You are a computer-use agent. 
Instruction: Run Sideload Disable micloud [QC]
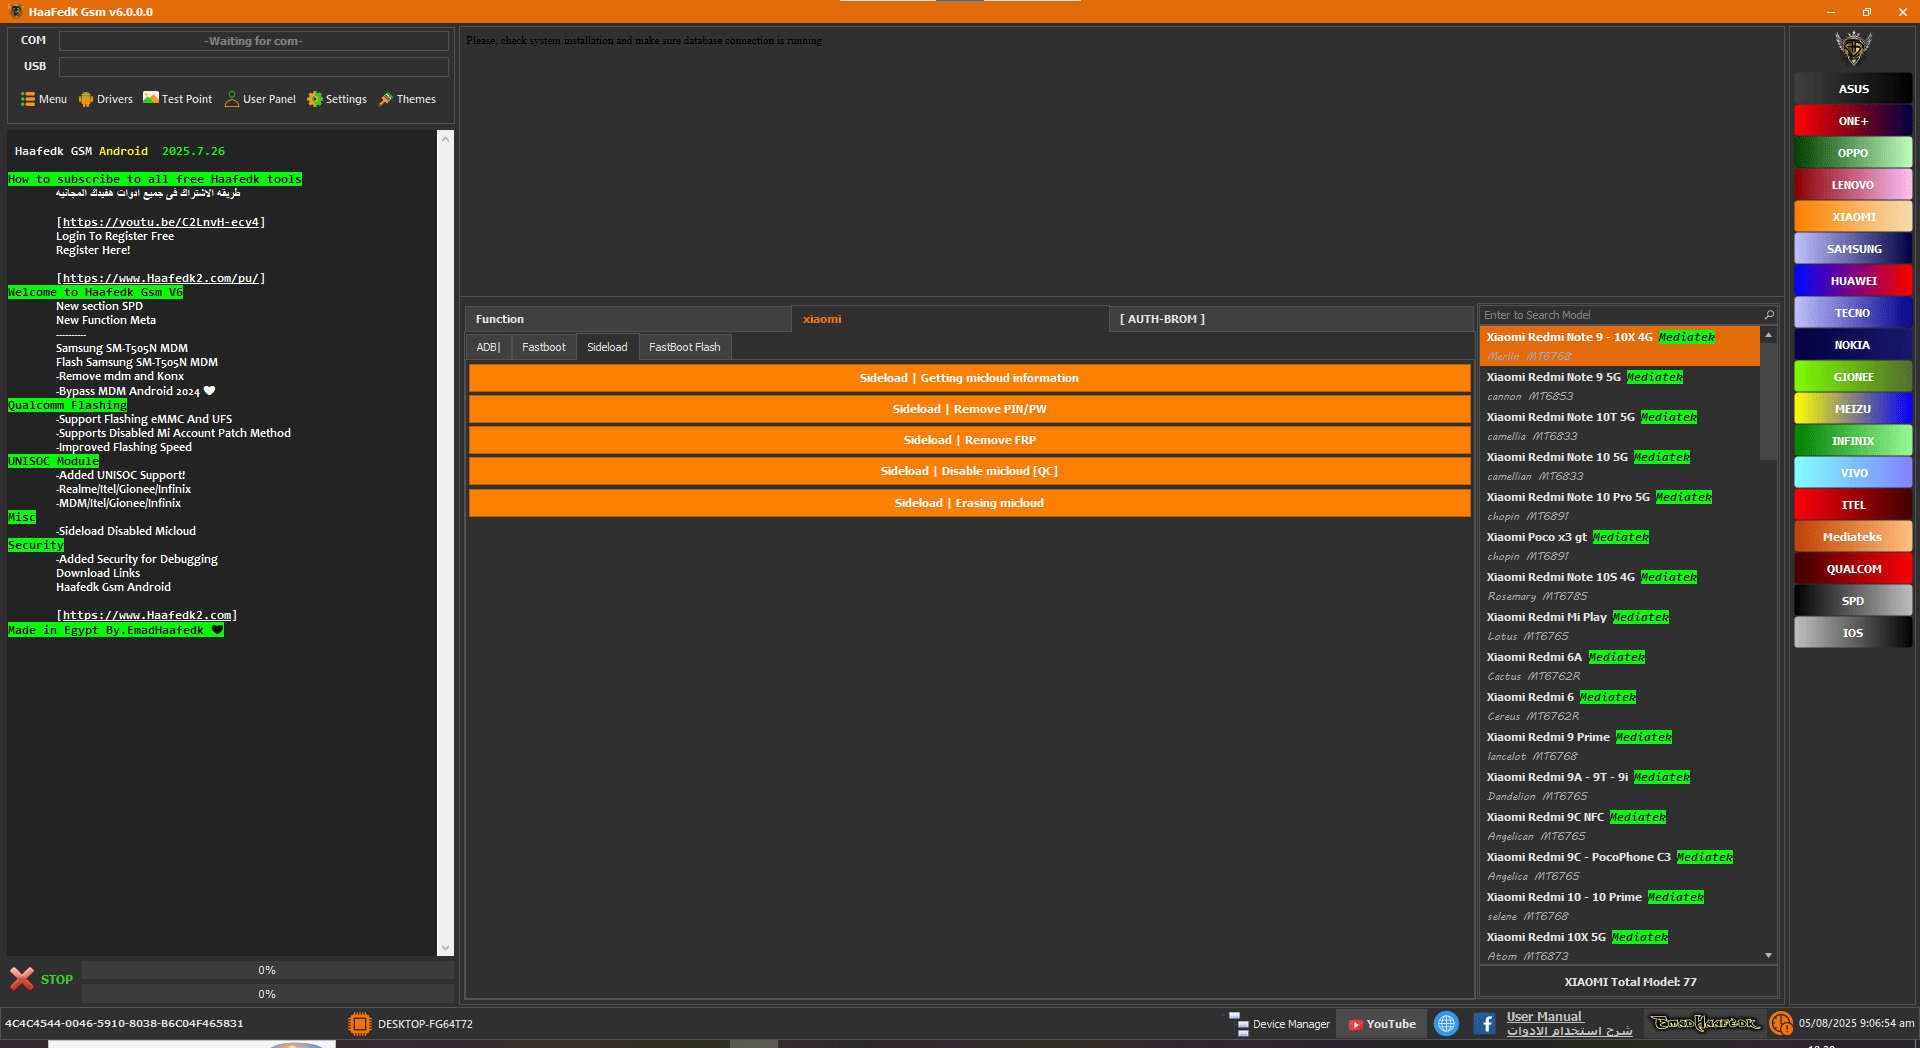point(969,471)
